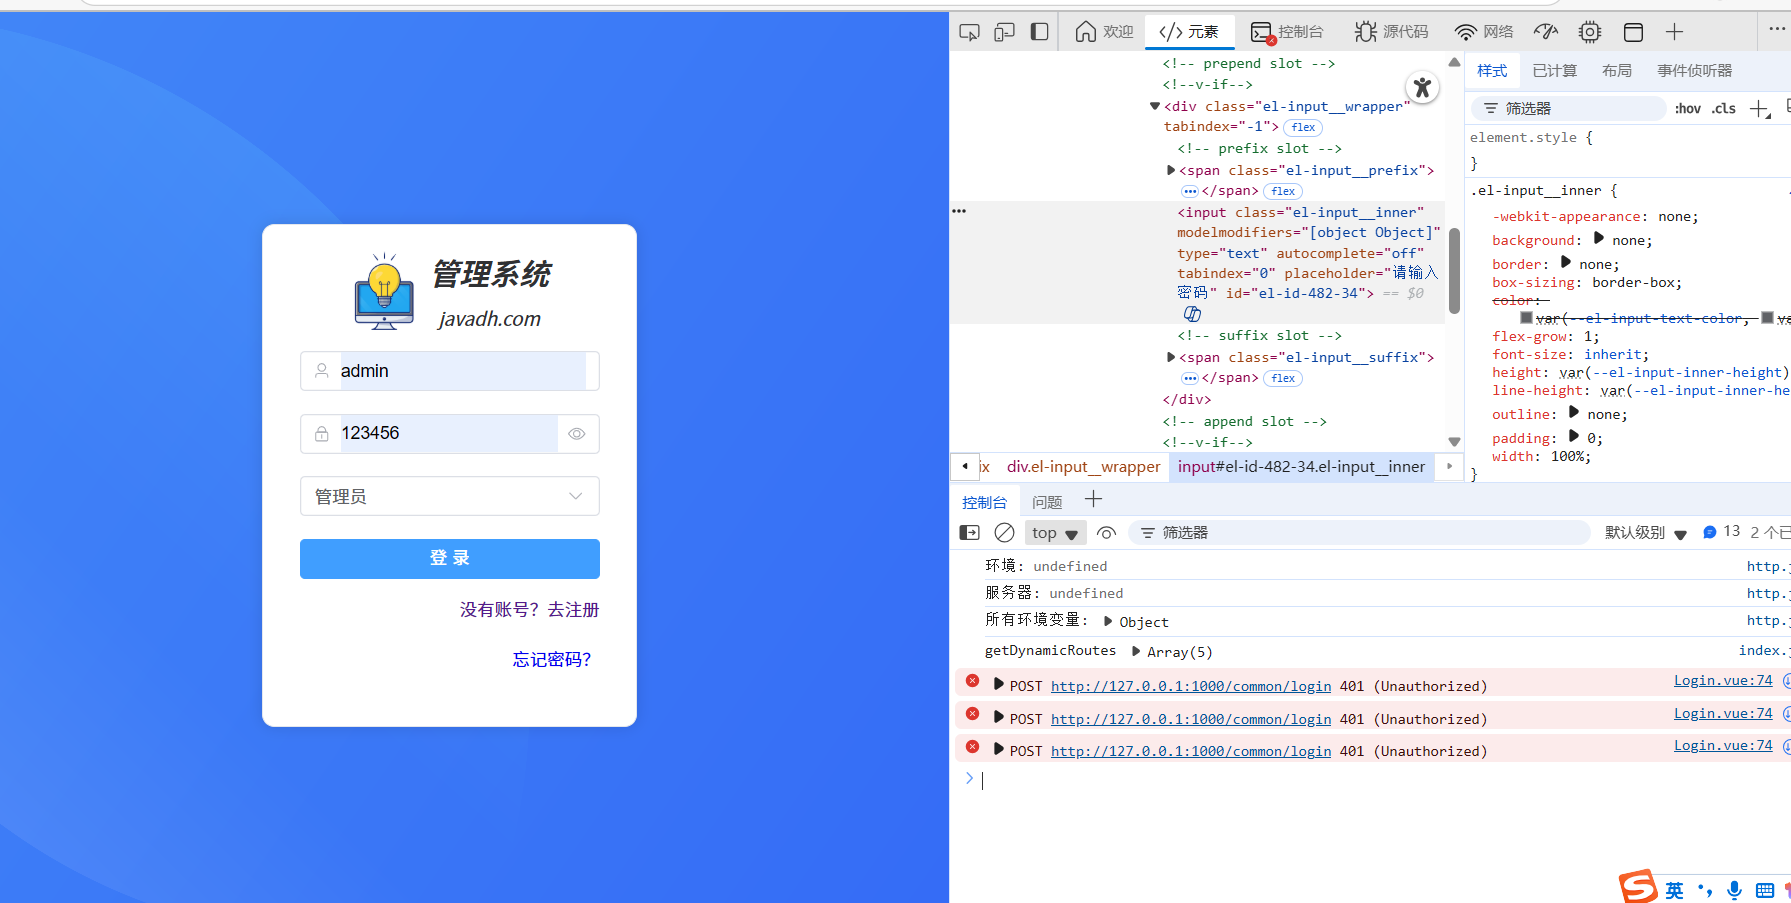Toggle the DevTools sidebar dock icon
The height and width of the screenshot is (903, 1791).
pos(1040,32)
